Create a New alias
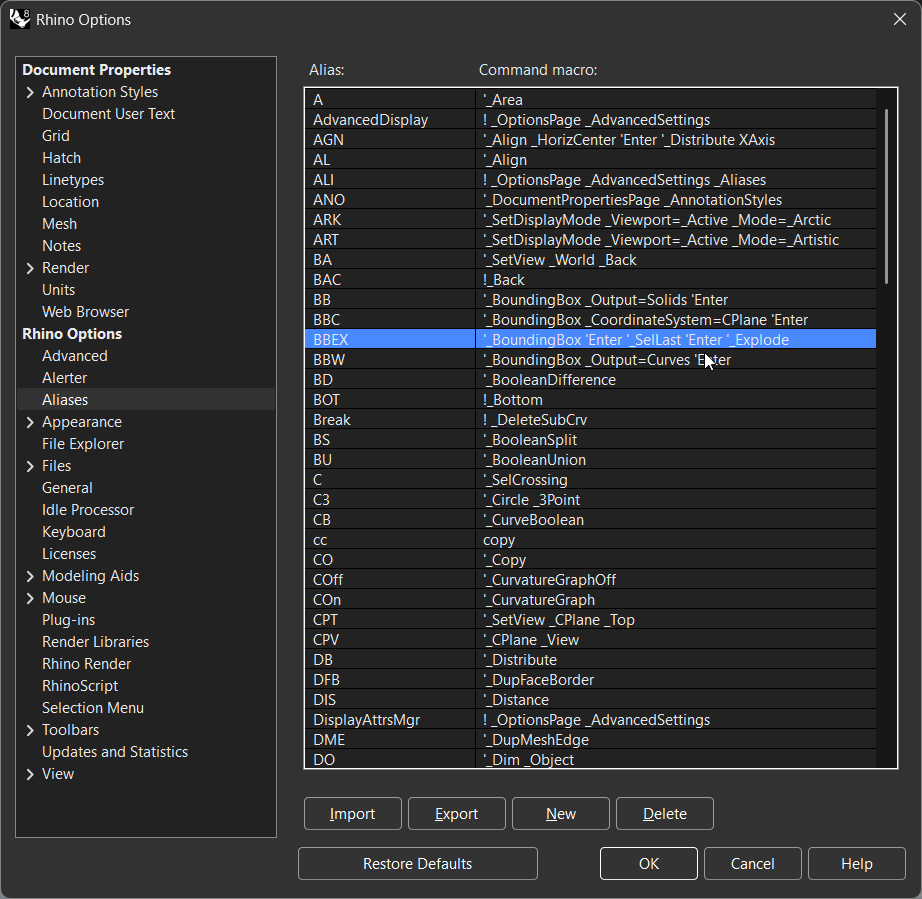The height and width of the screenshot is (899, 922). (560, 814)
